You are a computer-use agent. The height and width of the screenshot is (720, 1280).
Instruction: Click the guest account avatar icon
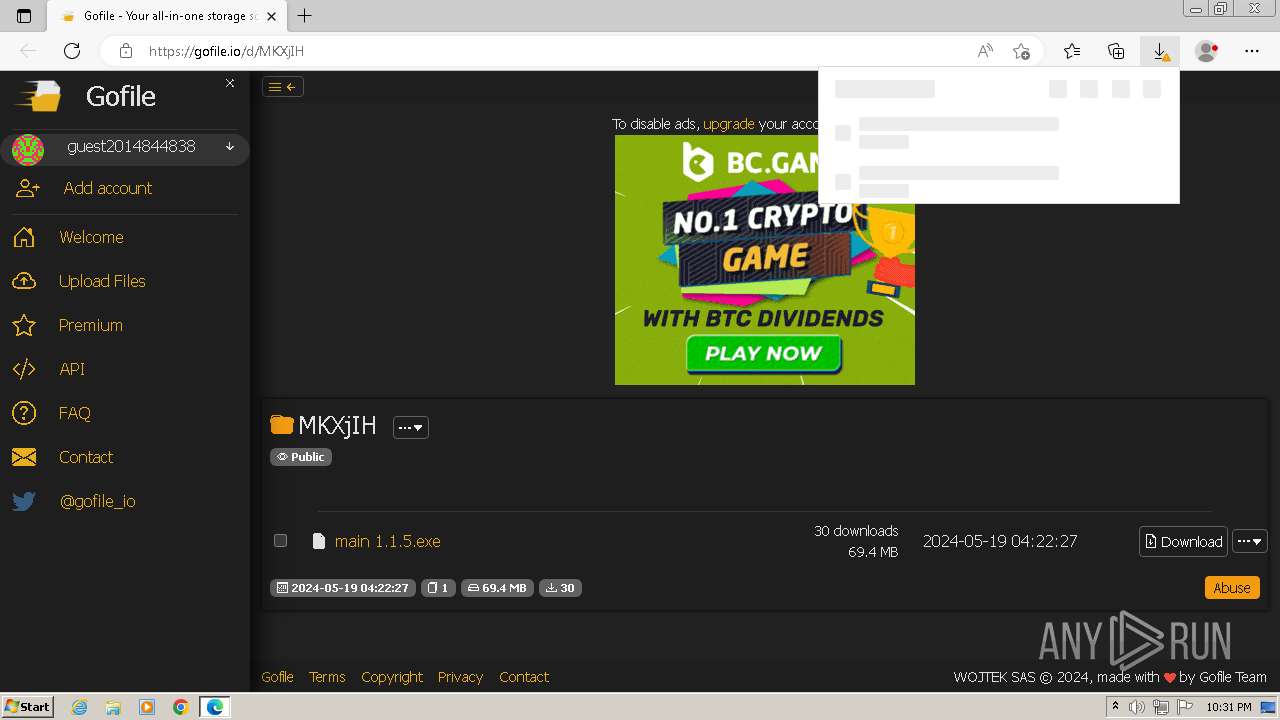click(x=28, y=150)
